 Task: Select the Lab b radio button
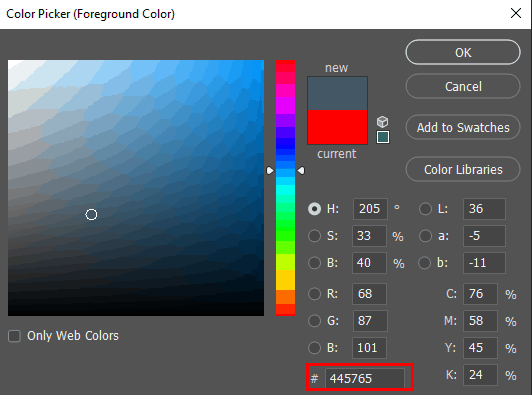point(425,263)
